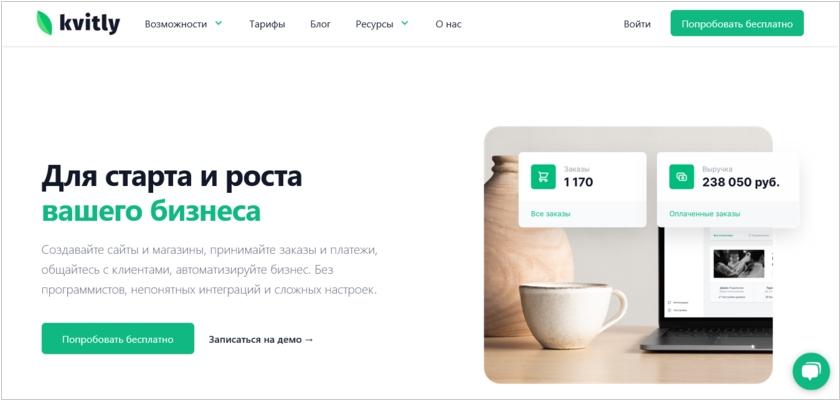Open the Тарифы page
This screenshot has height=400, width=840.
(267, 24)
